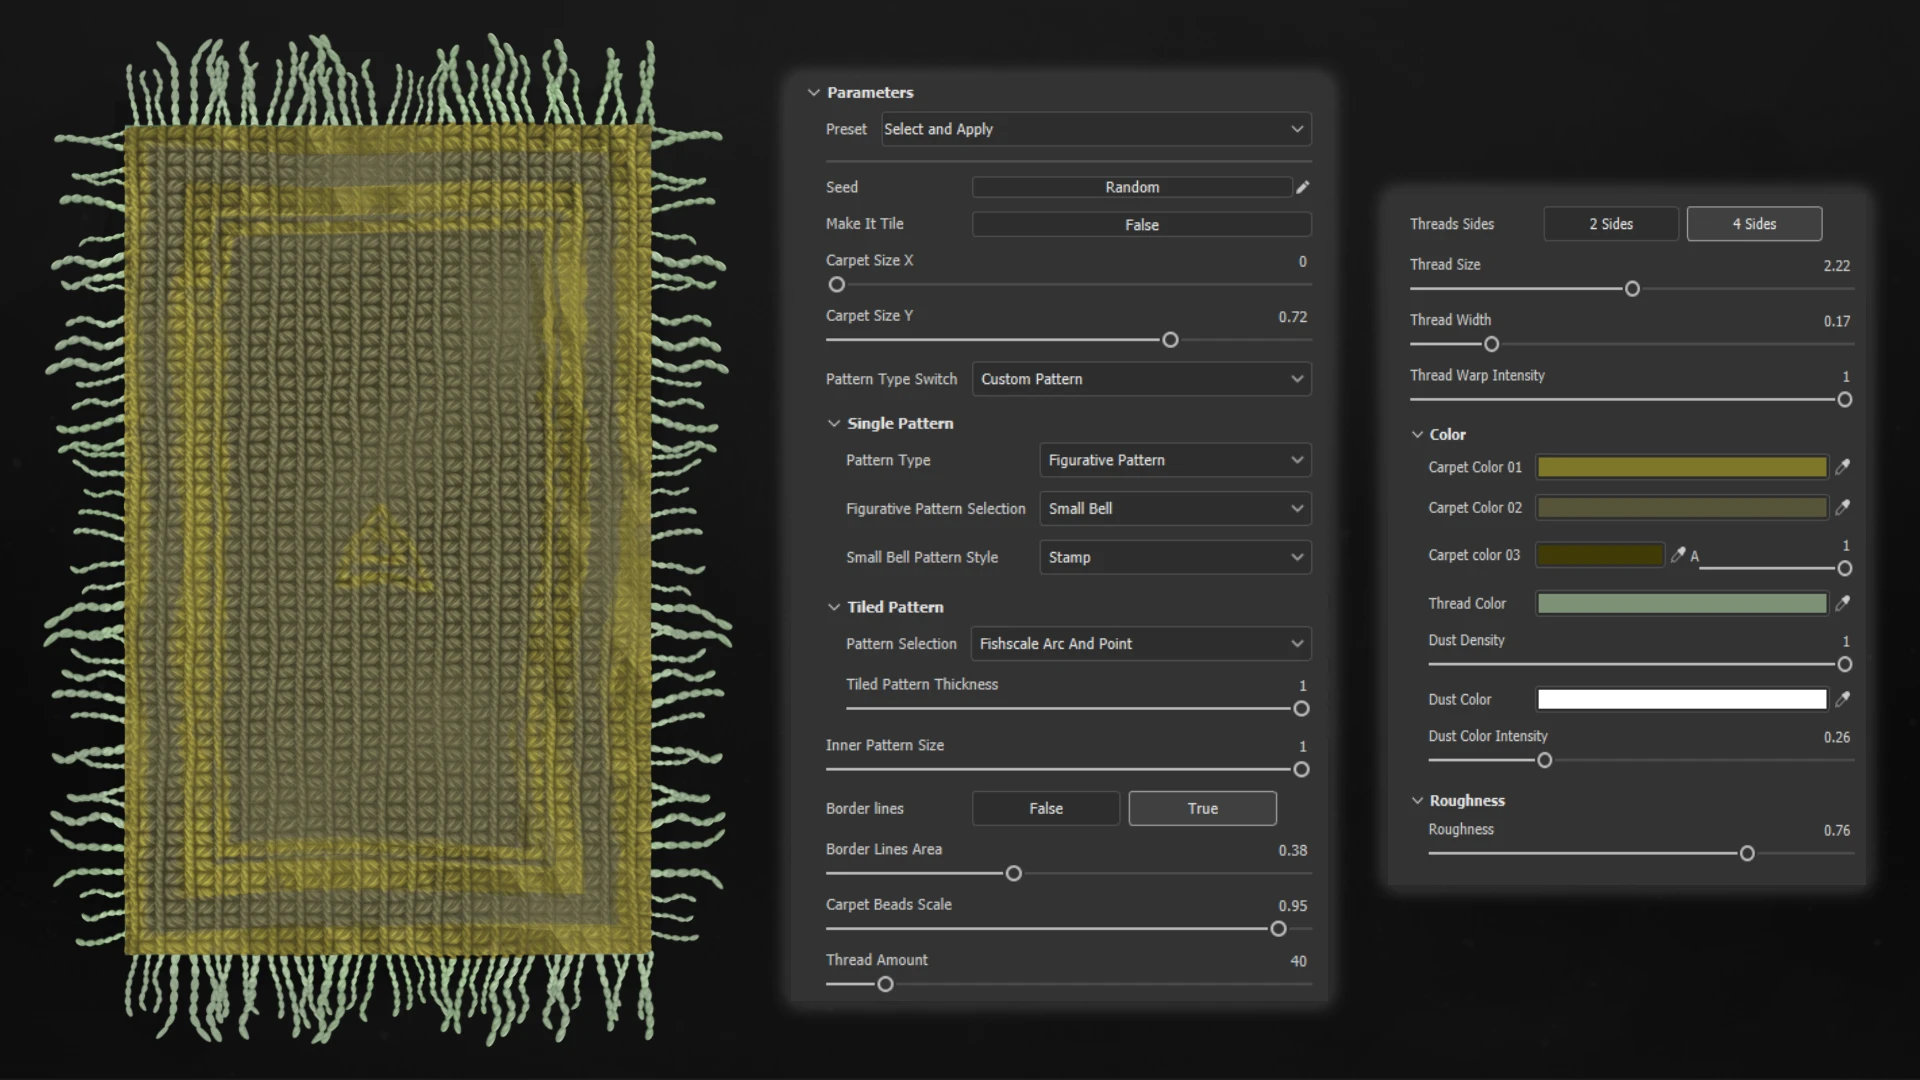Collapse the Roughness section

pyautogui.click(x=1416, y=800)
